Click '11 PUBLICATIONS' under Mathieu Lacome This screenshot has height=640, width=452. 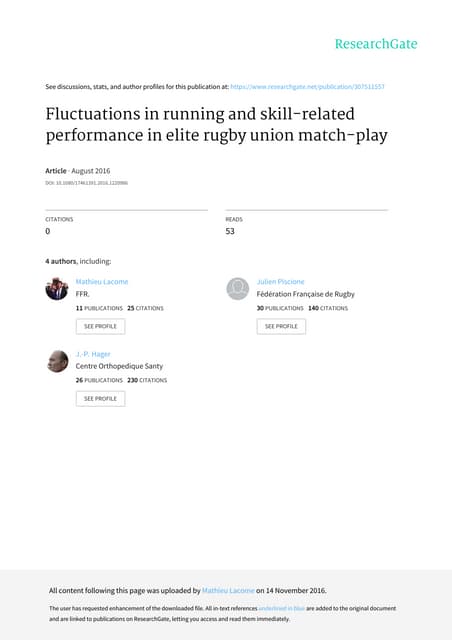click(x=99, y=308)
